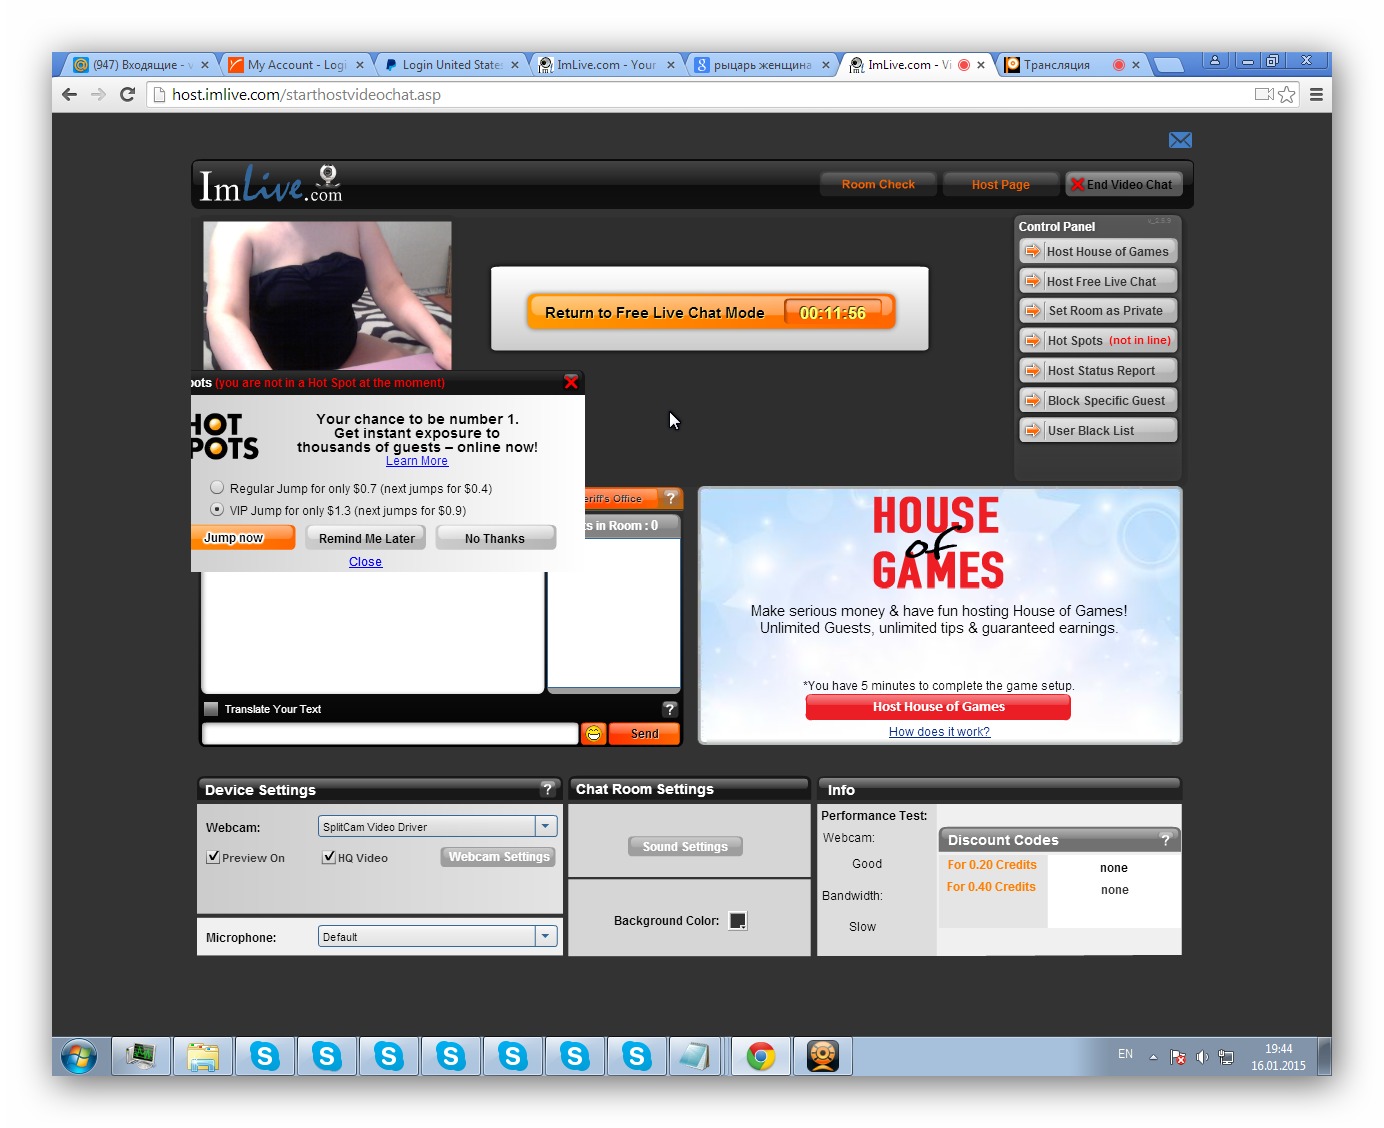Click the webcam preview video
The height and width of the screenshot is (1128, 1384).
pos(327,296)
